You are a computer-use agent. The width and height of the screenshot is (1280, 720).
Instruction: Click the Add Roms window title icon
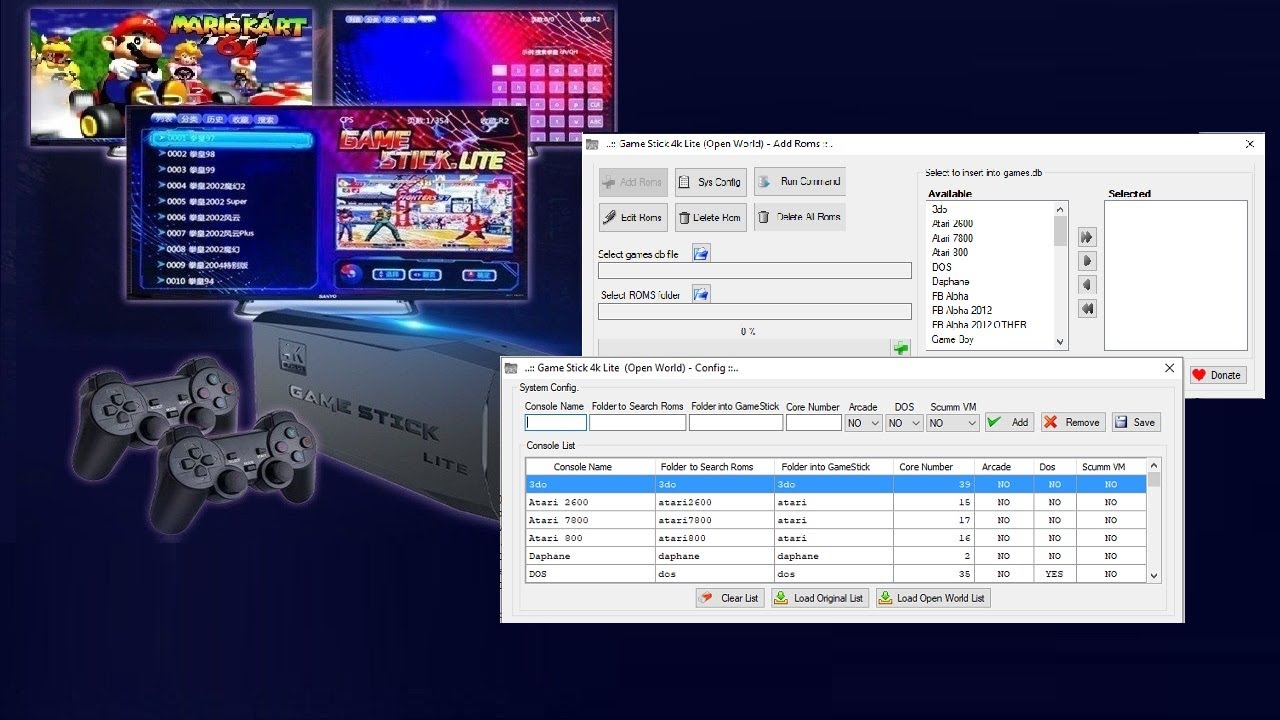(x=592, y=144)
